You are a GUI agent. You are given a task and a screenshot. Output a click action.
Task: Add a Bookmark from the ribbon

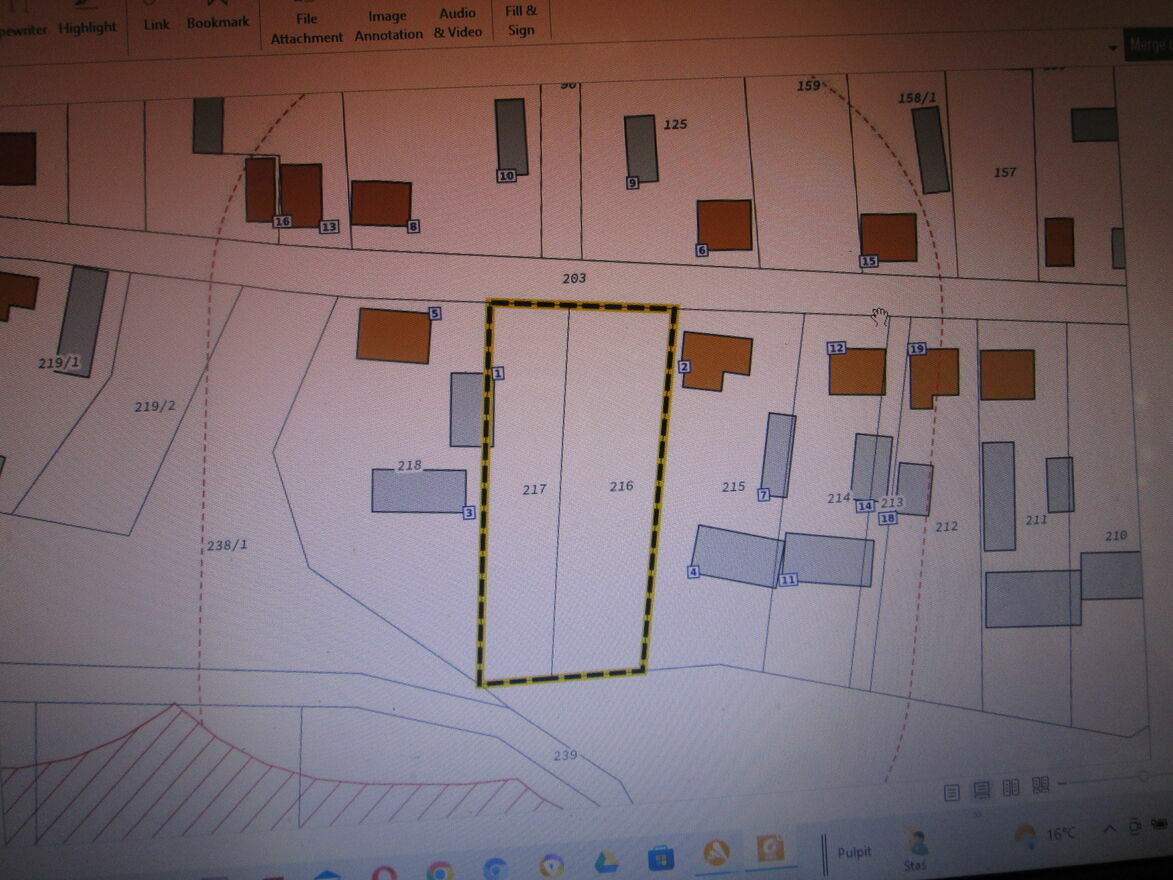point(218,21)
